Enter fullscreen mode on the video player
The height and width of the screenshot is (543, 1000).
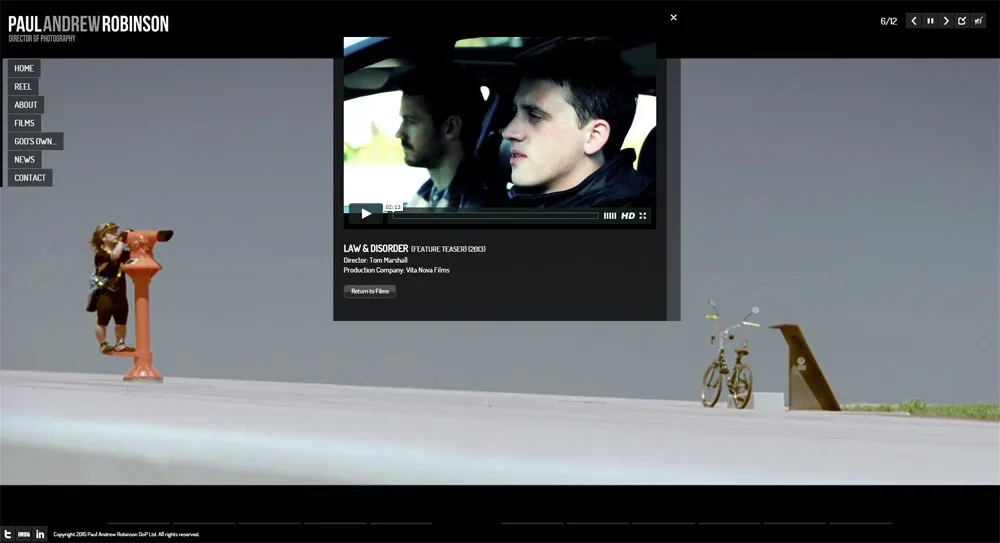[x=643, y=216]
